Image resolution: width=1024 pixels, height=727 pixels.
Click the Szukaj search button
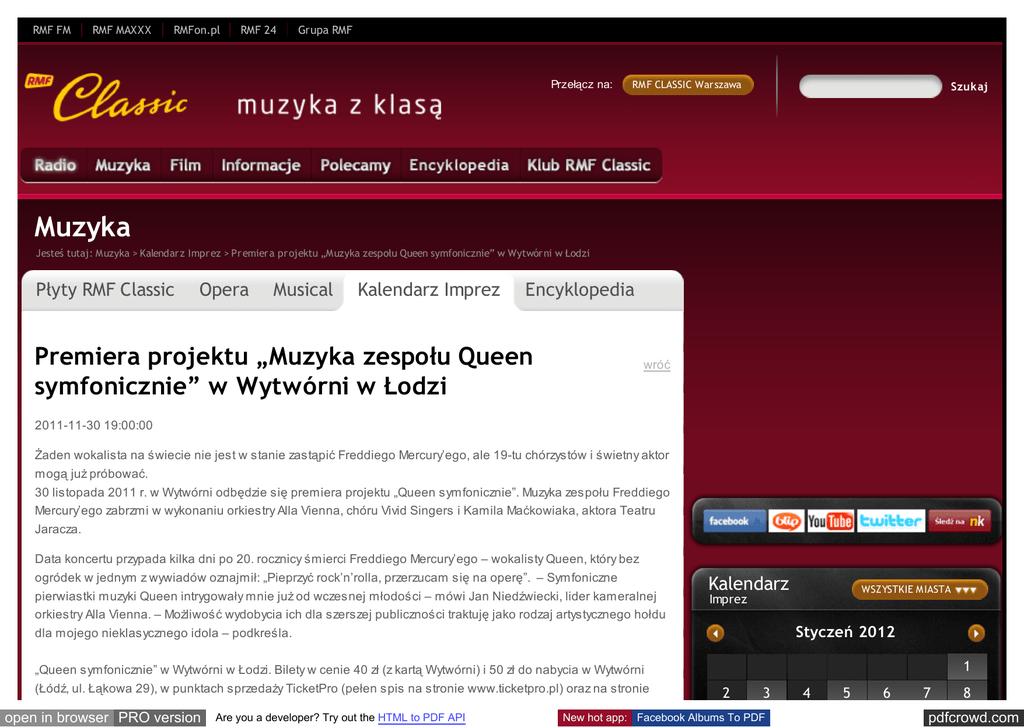pos(969,87)
